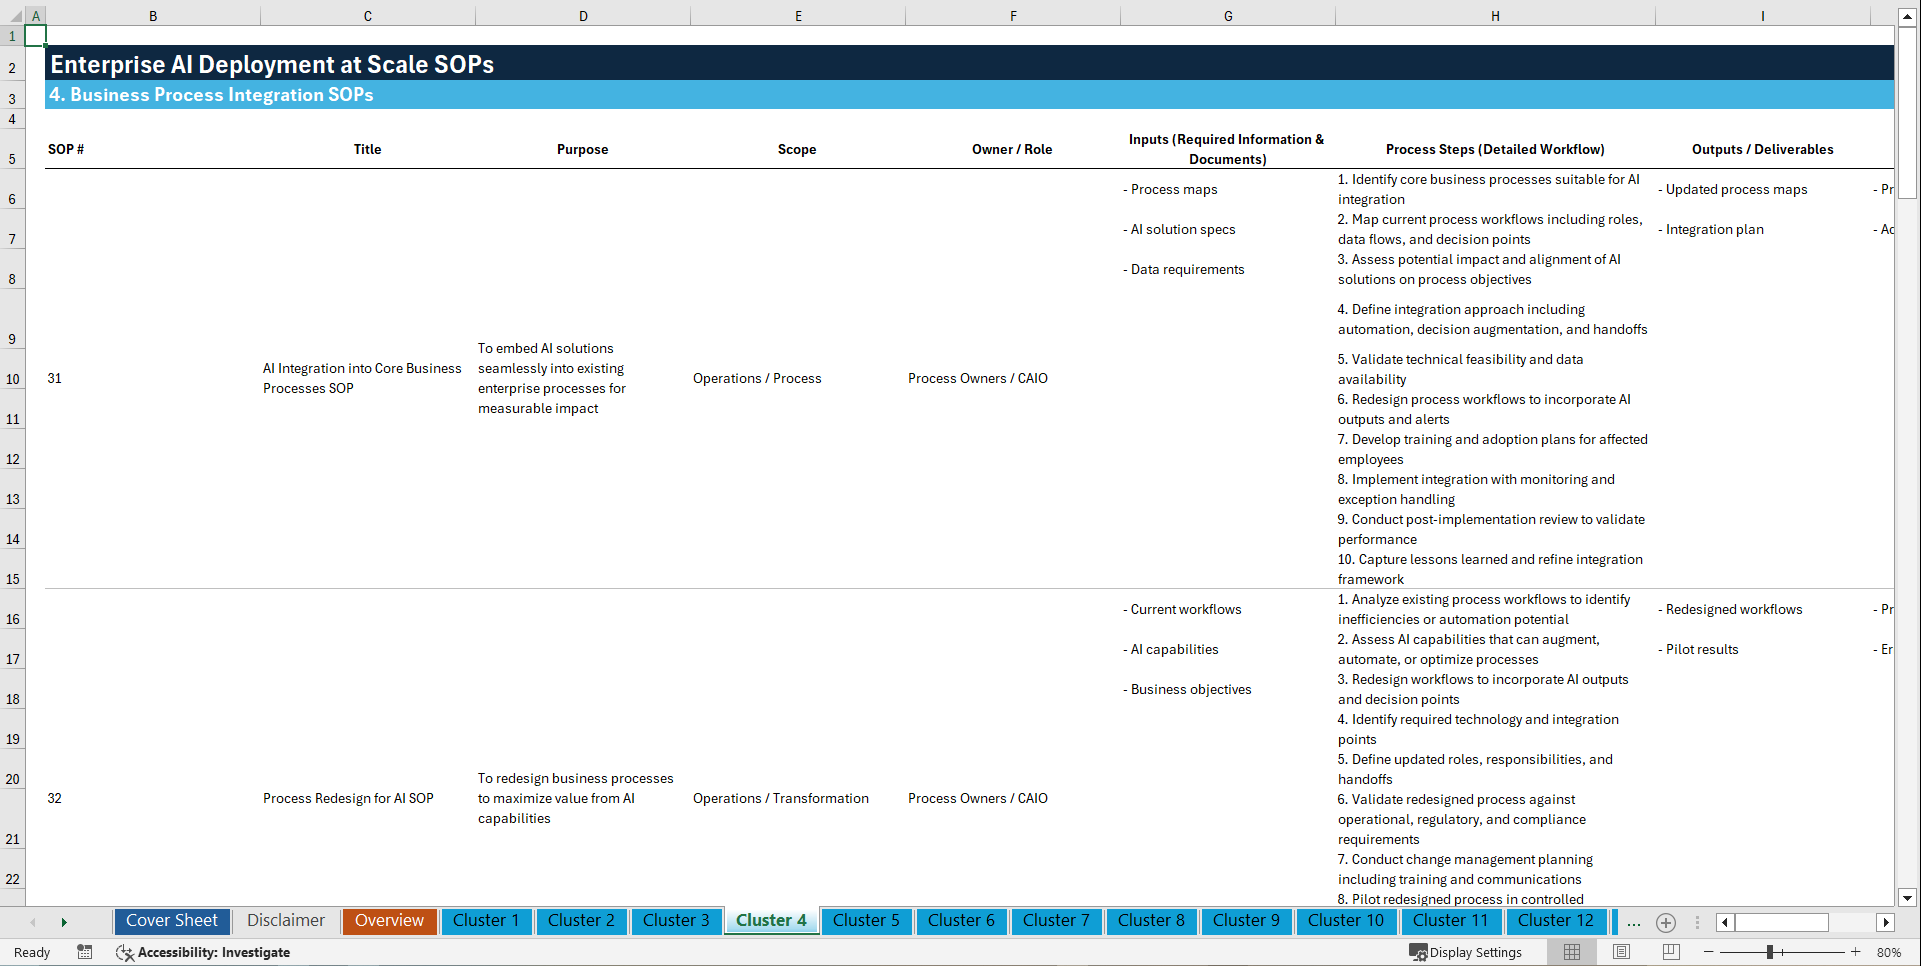Open the all-sheets list via the ellipsis
Screen dimensions: 1921x966
coord(1633,922)
